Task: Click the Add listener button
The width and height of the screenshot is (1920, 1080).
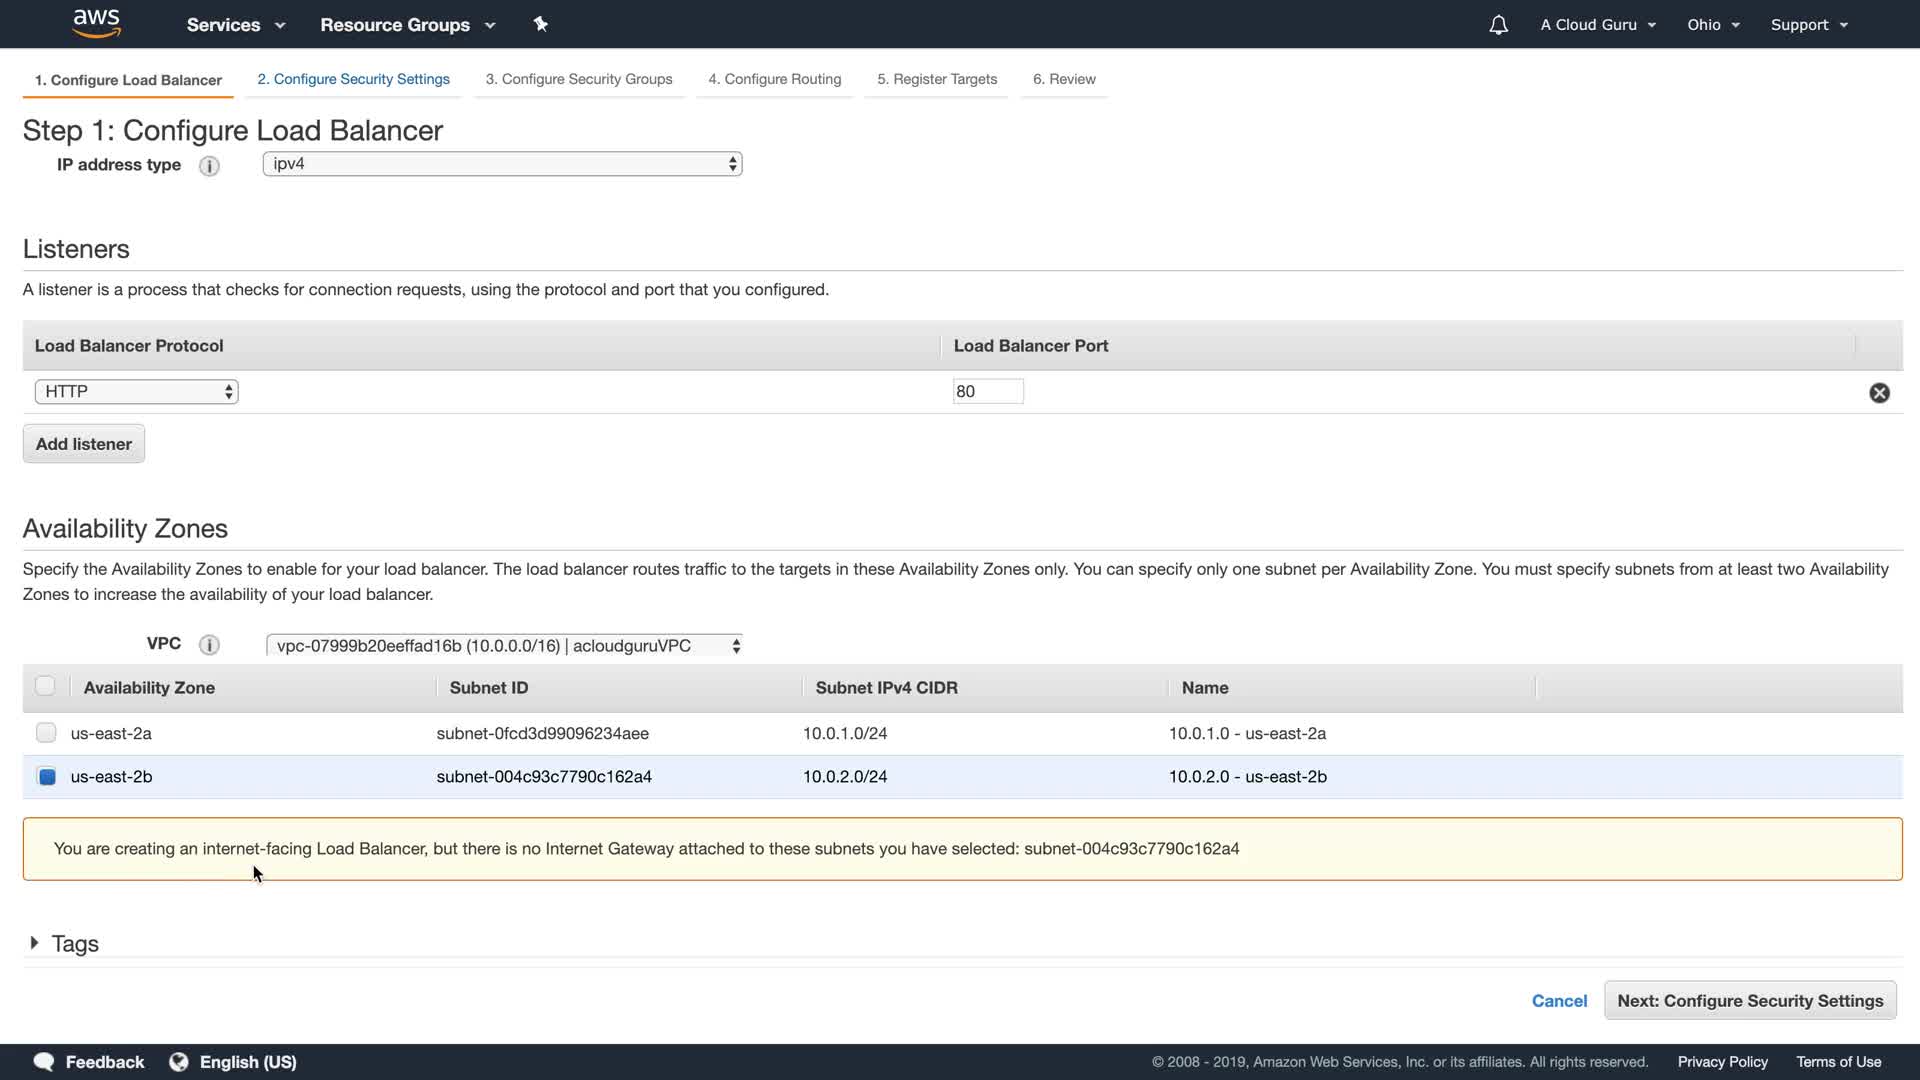Action: click(84, 444)
